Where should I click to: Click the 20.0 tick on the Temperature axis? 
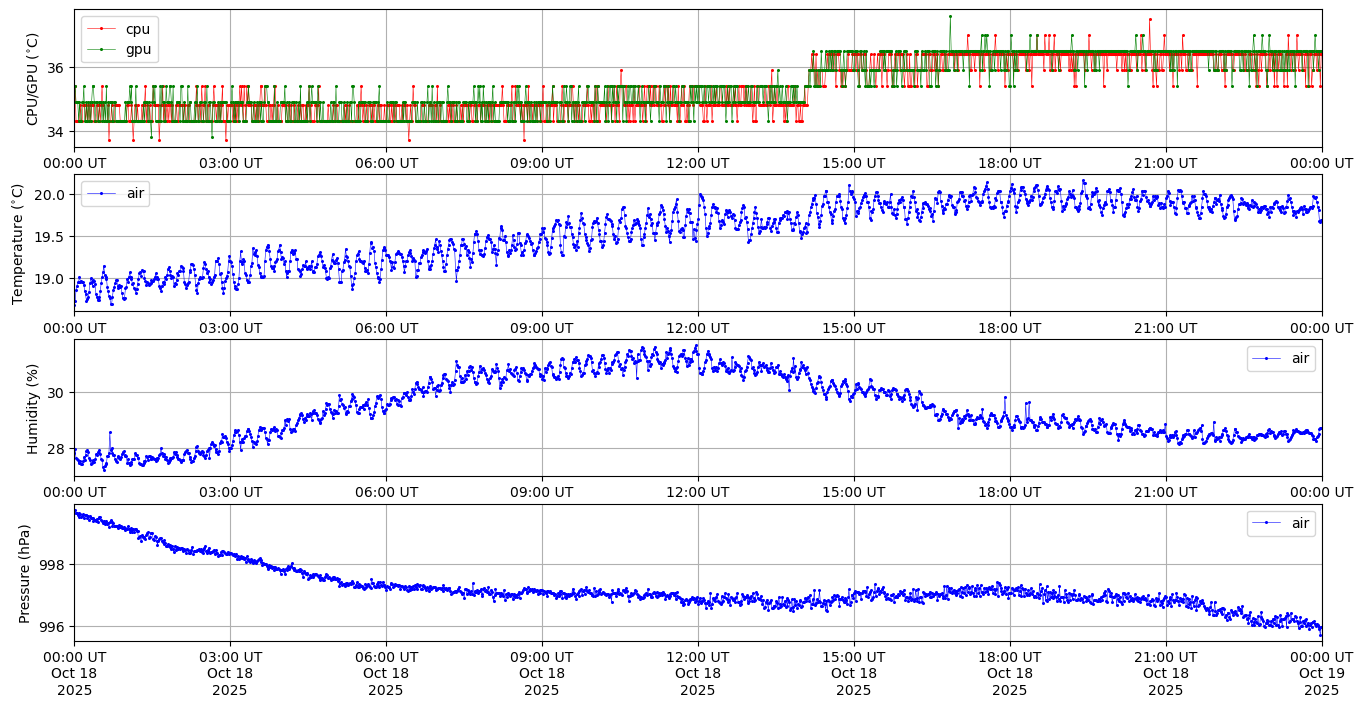point(49,194)
